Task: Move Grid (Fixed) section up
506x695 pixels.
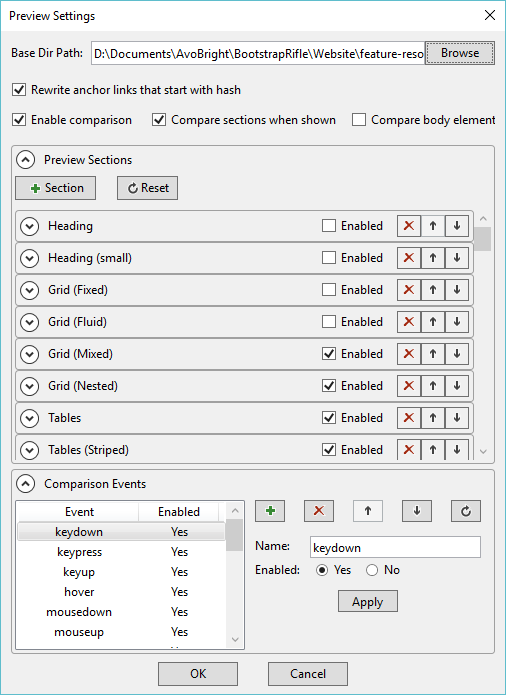Action: coord(432,290)
